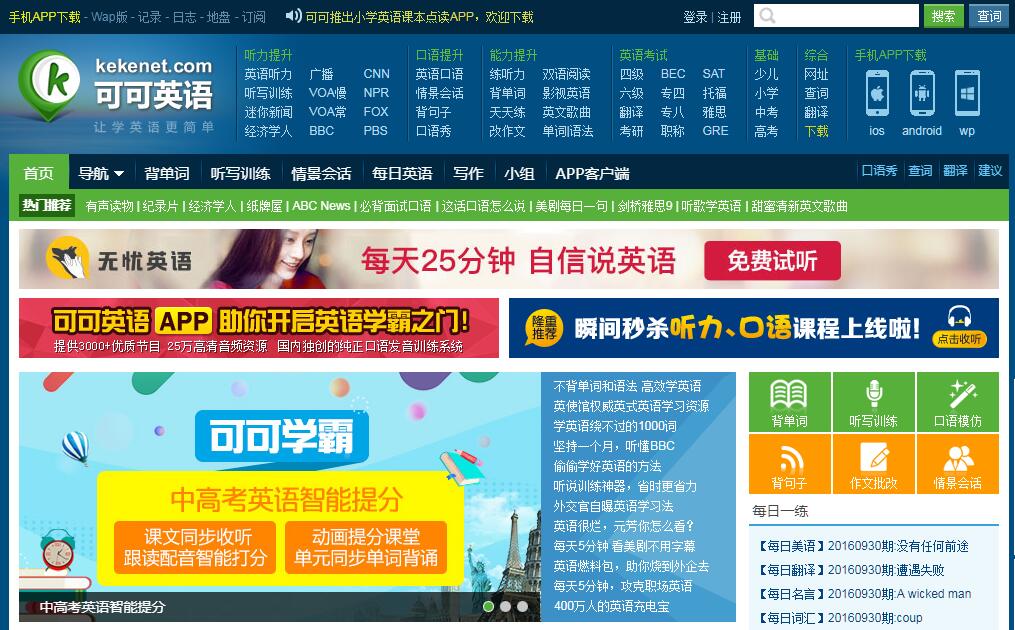Open the 情景会话 people icon tile
Screen dimensions: 1015x630
point(957,464)
